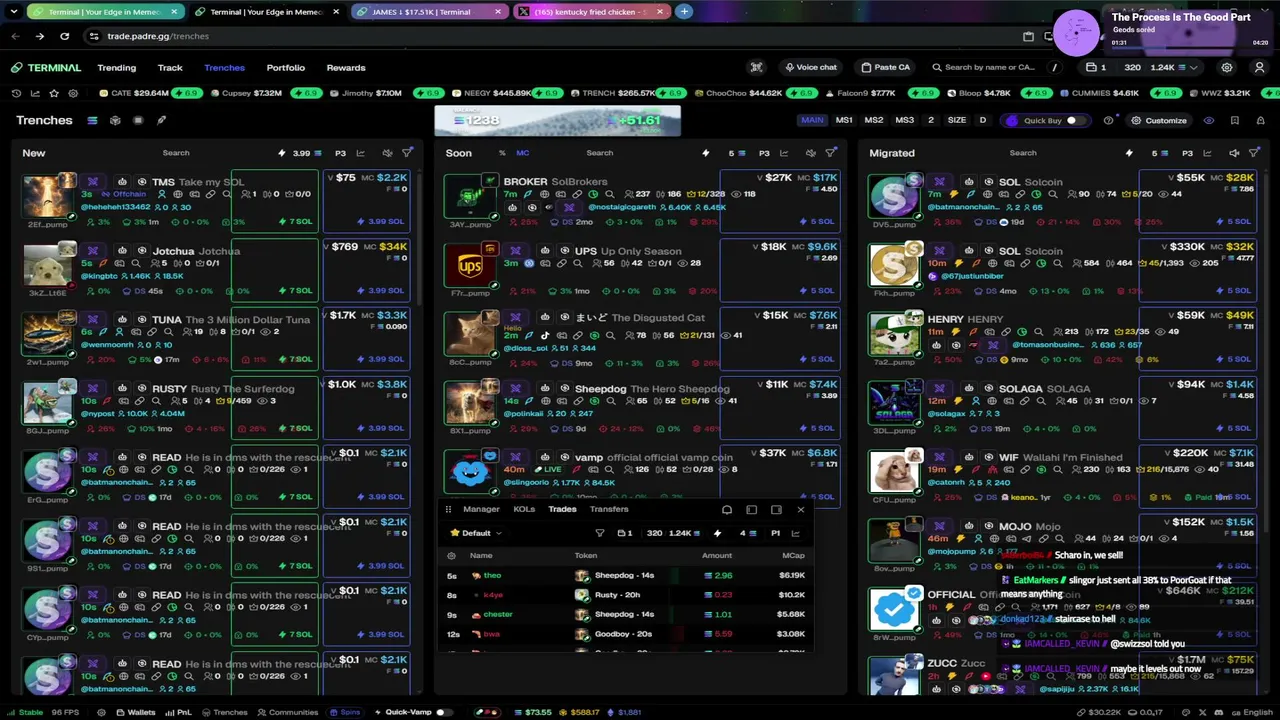Search within the Migrated column
Screen dimensions: 1280x720
coord(1022,153)
